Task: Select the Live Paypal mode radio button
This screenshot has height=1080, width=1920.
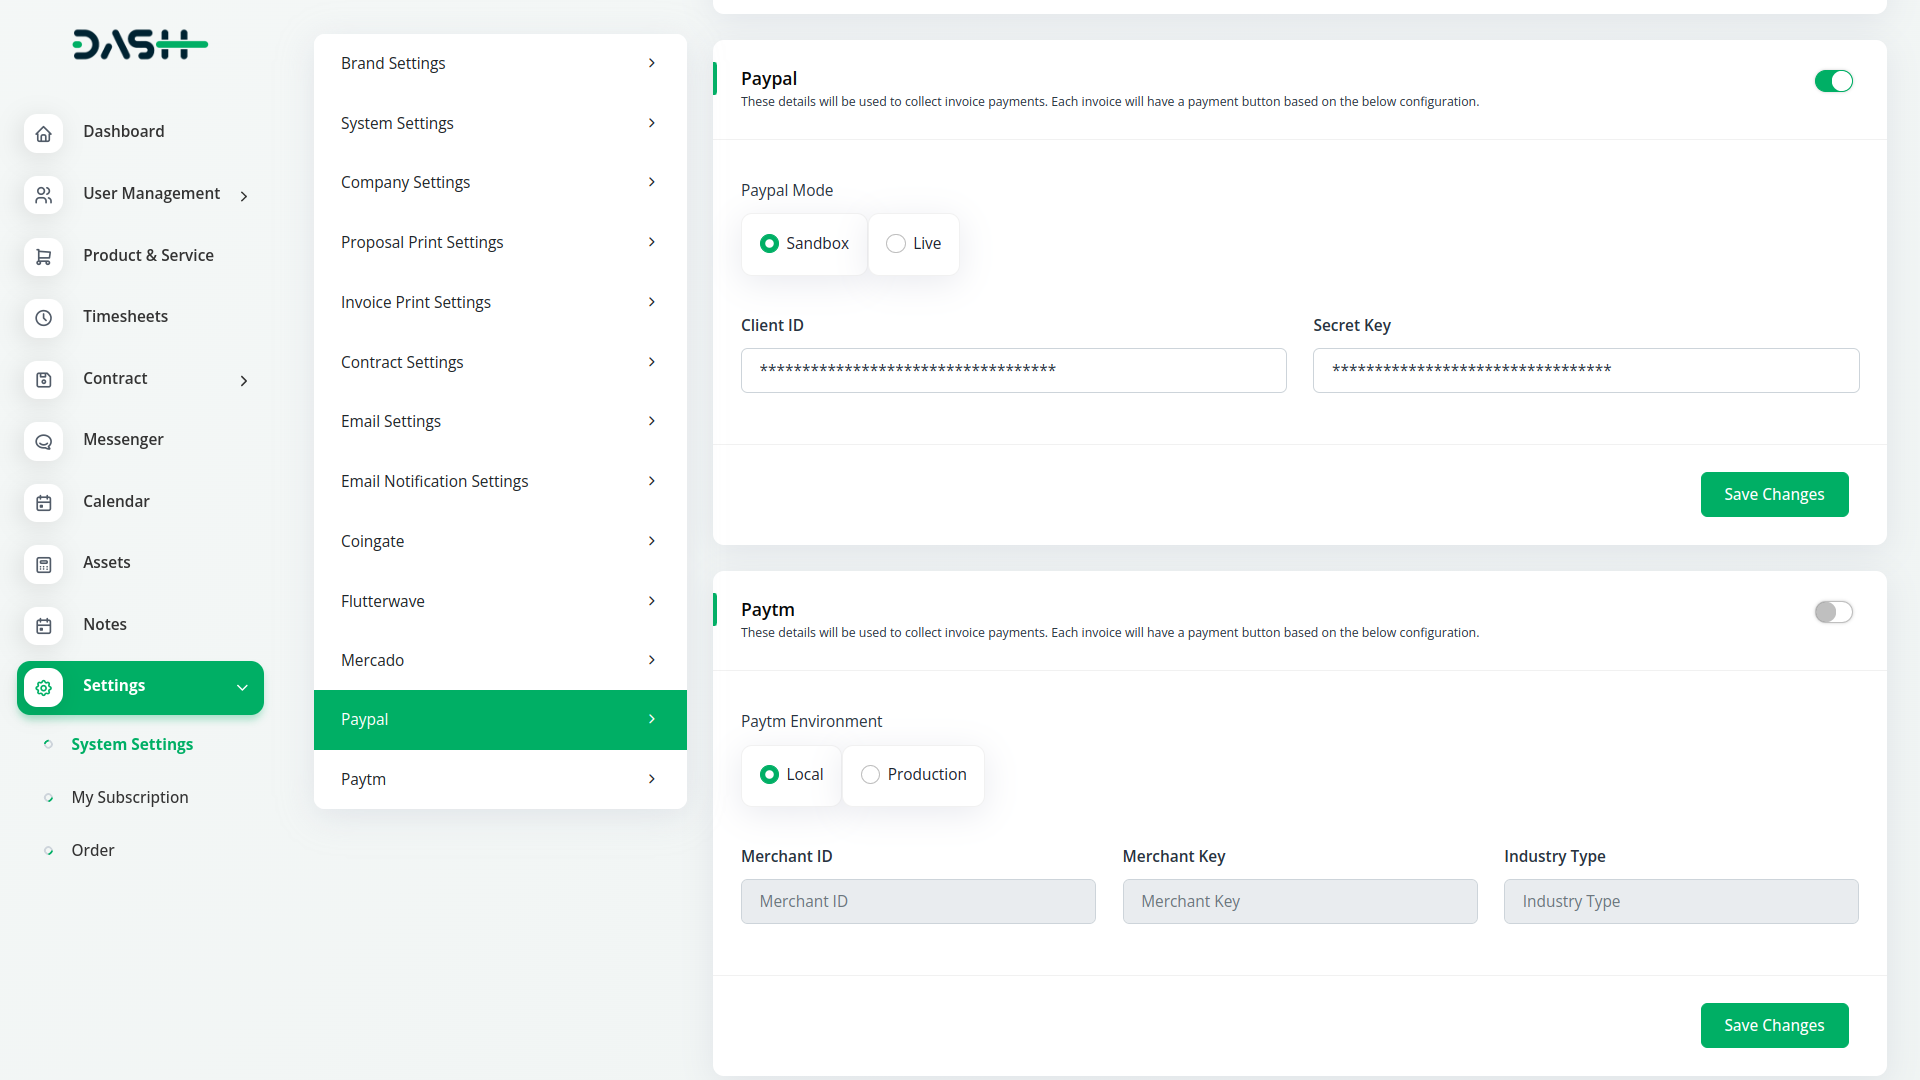Action: tap(894, 243)
